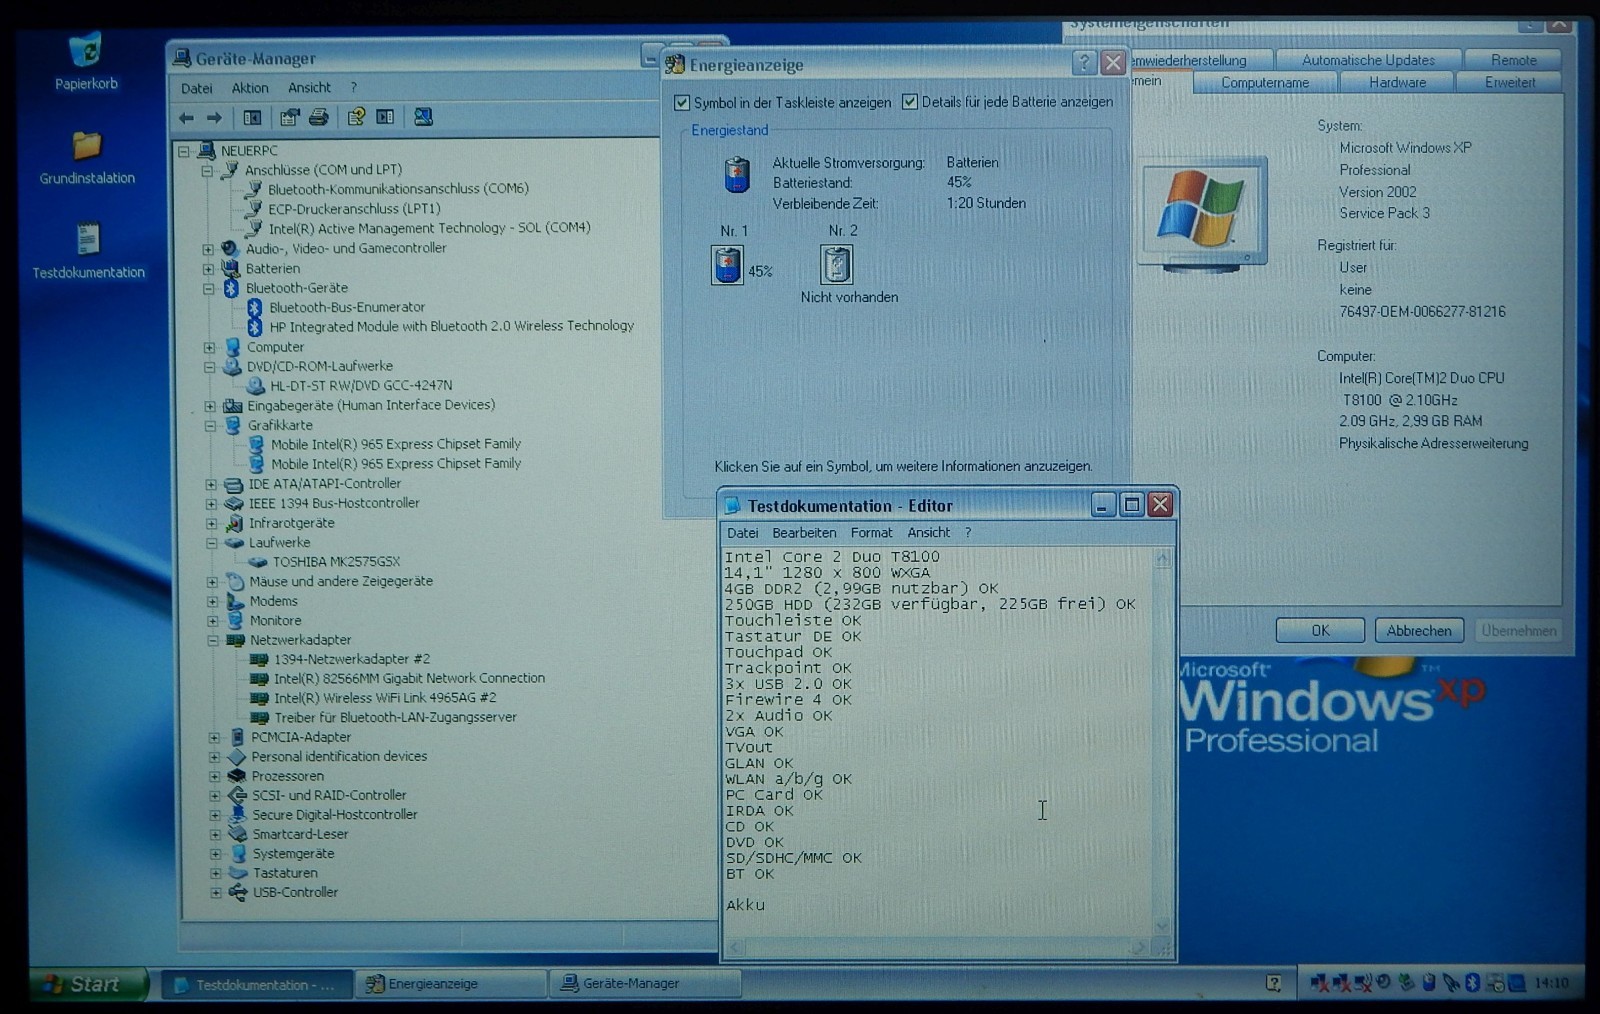This screenshot has width=1600, height=1014.
Task: Switch to Energieanzeige taskbar button
Action: tap(451, 984)
